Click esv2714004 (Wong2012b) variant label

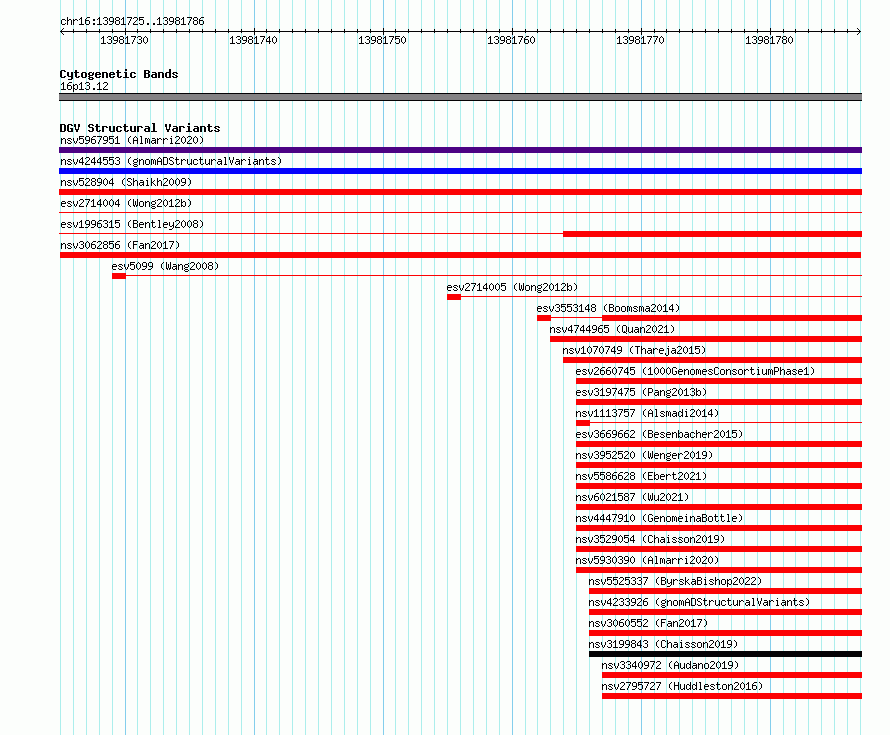[126, 203]
